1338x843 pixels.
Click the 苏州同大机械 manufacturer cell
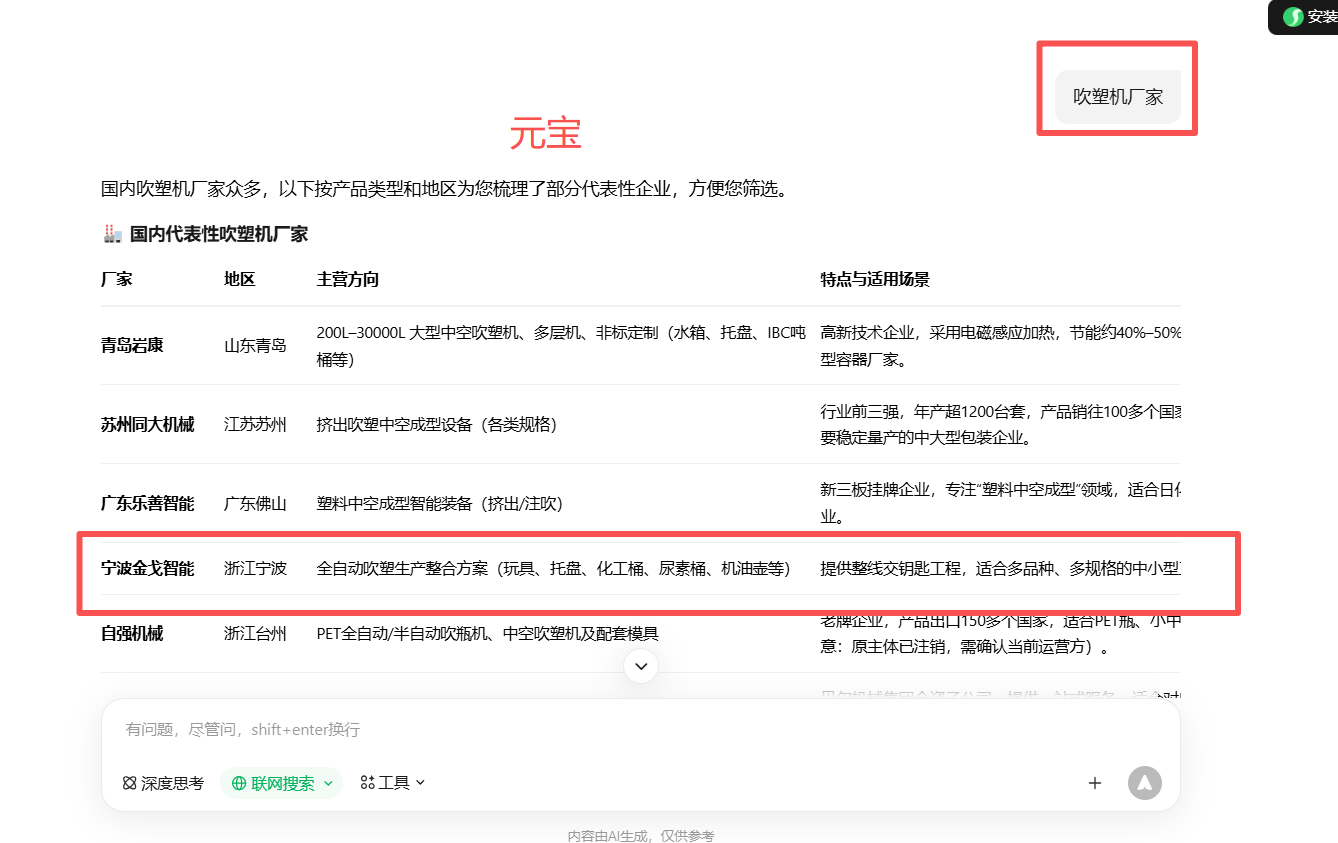tap(148, 424)
